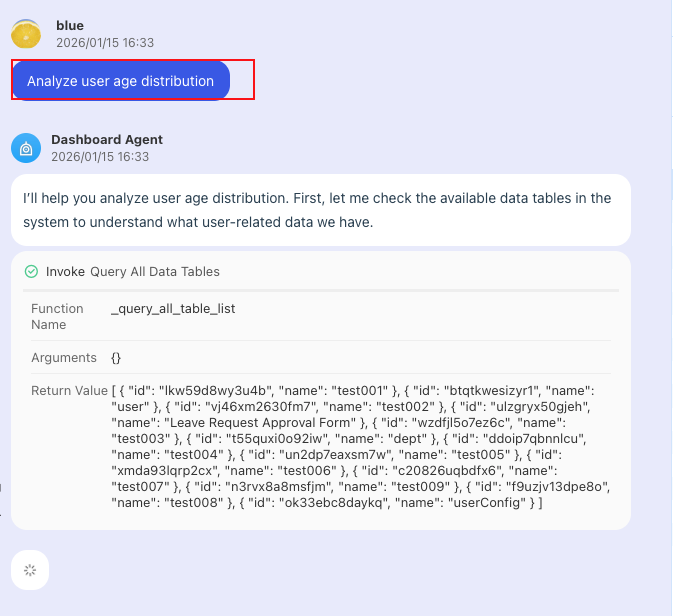Click the 'Dashboard Agent' name label

[107, 140]
